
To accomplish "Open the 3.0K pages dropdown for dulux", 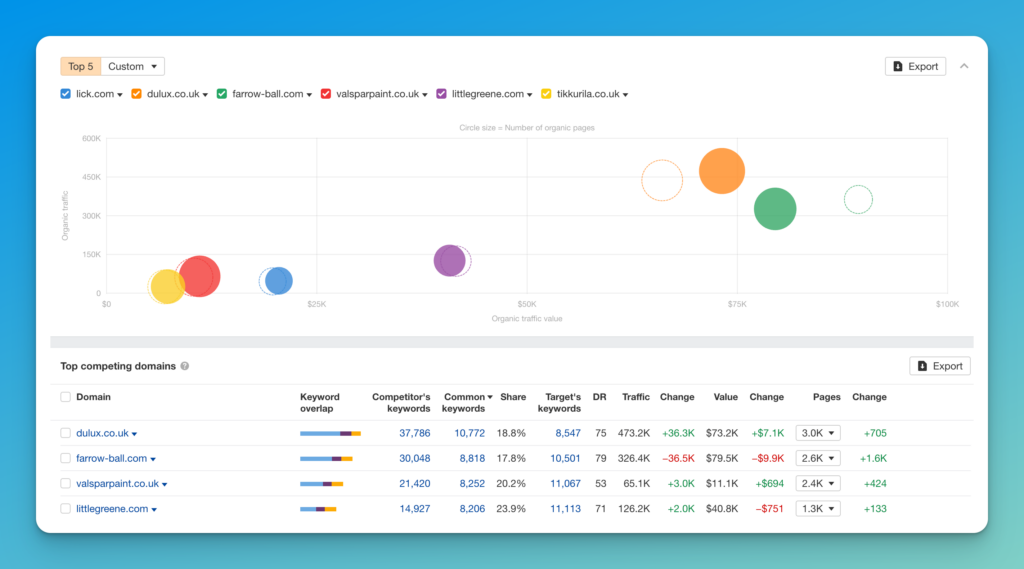I will pyautogui.click(x=818, y=433).
